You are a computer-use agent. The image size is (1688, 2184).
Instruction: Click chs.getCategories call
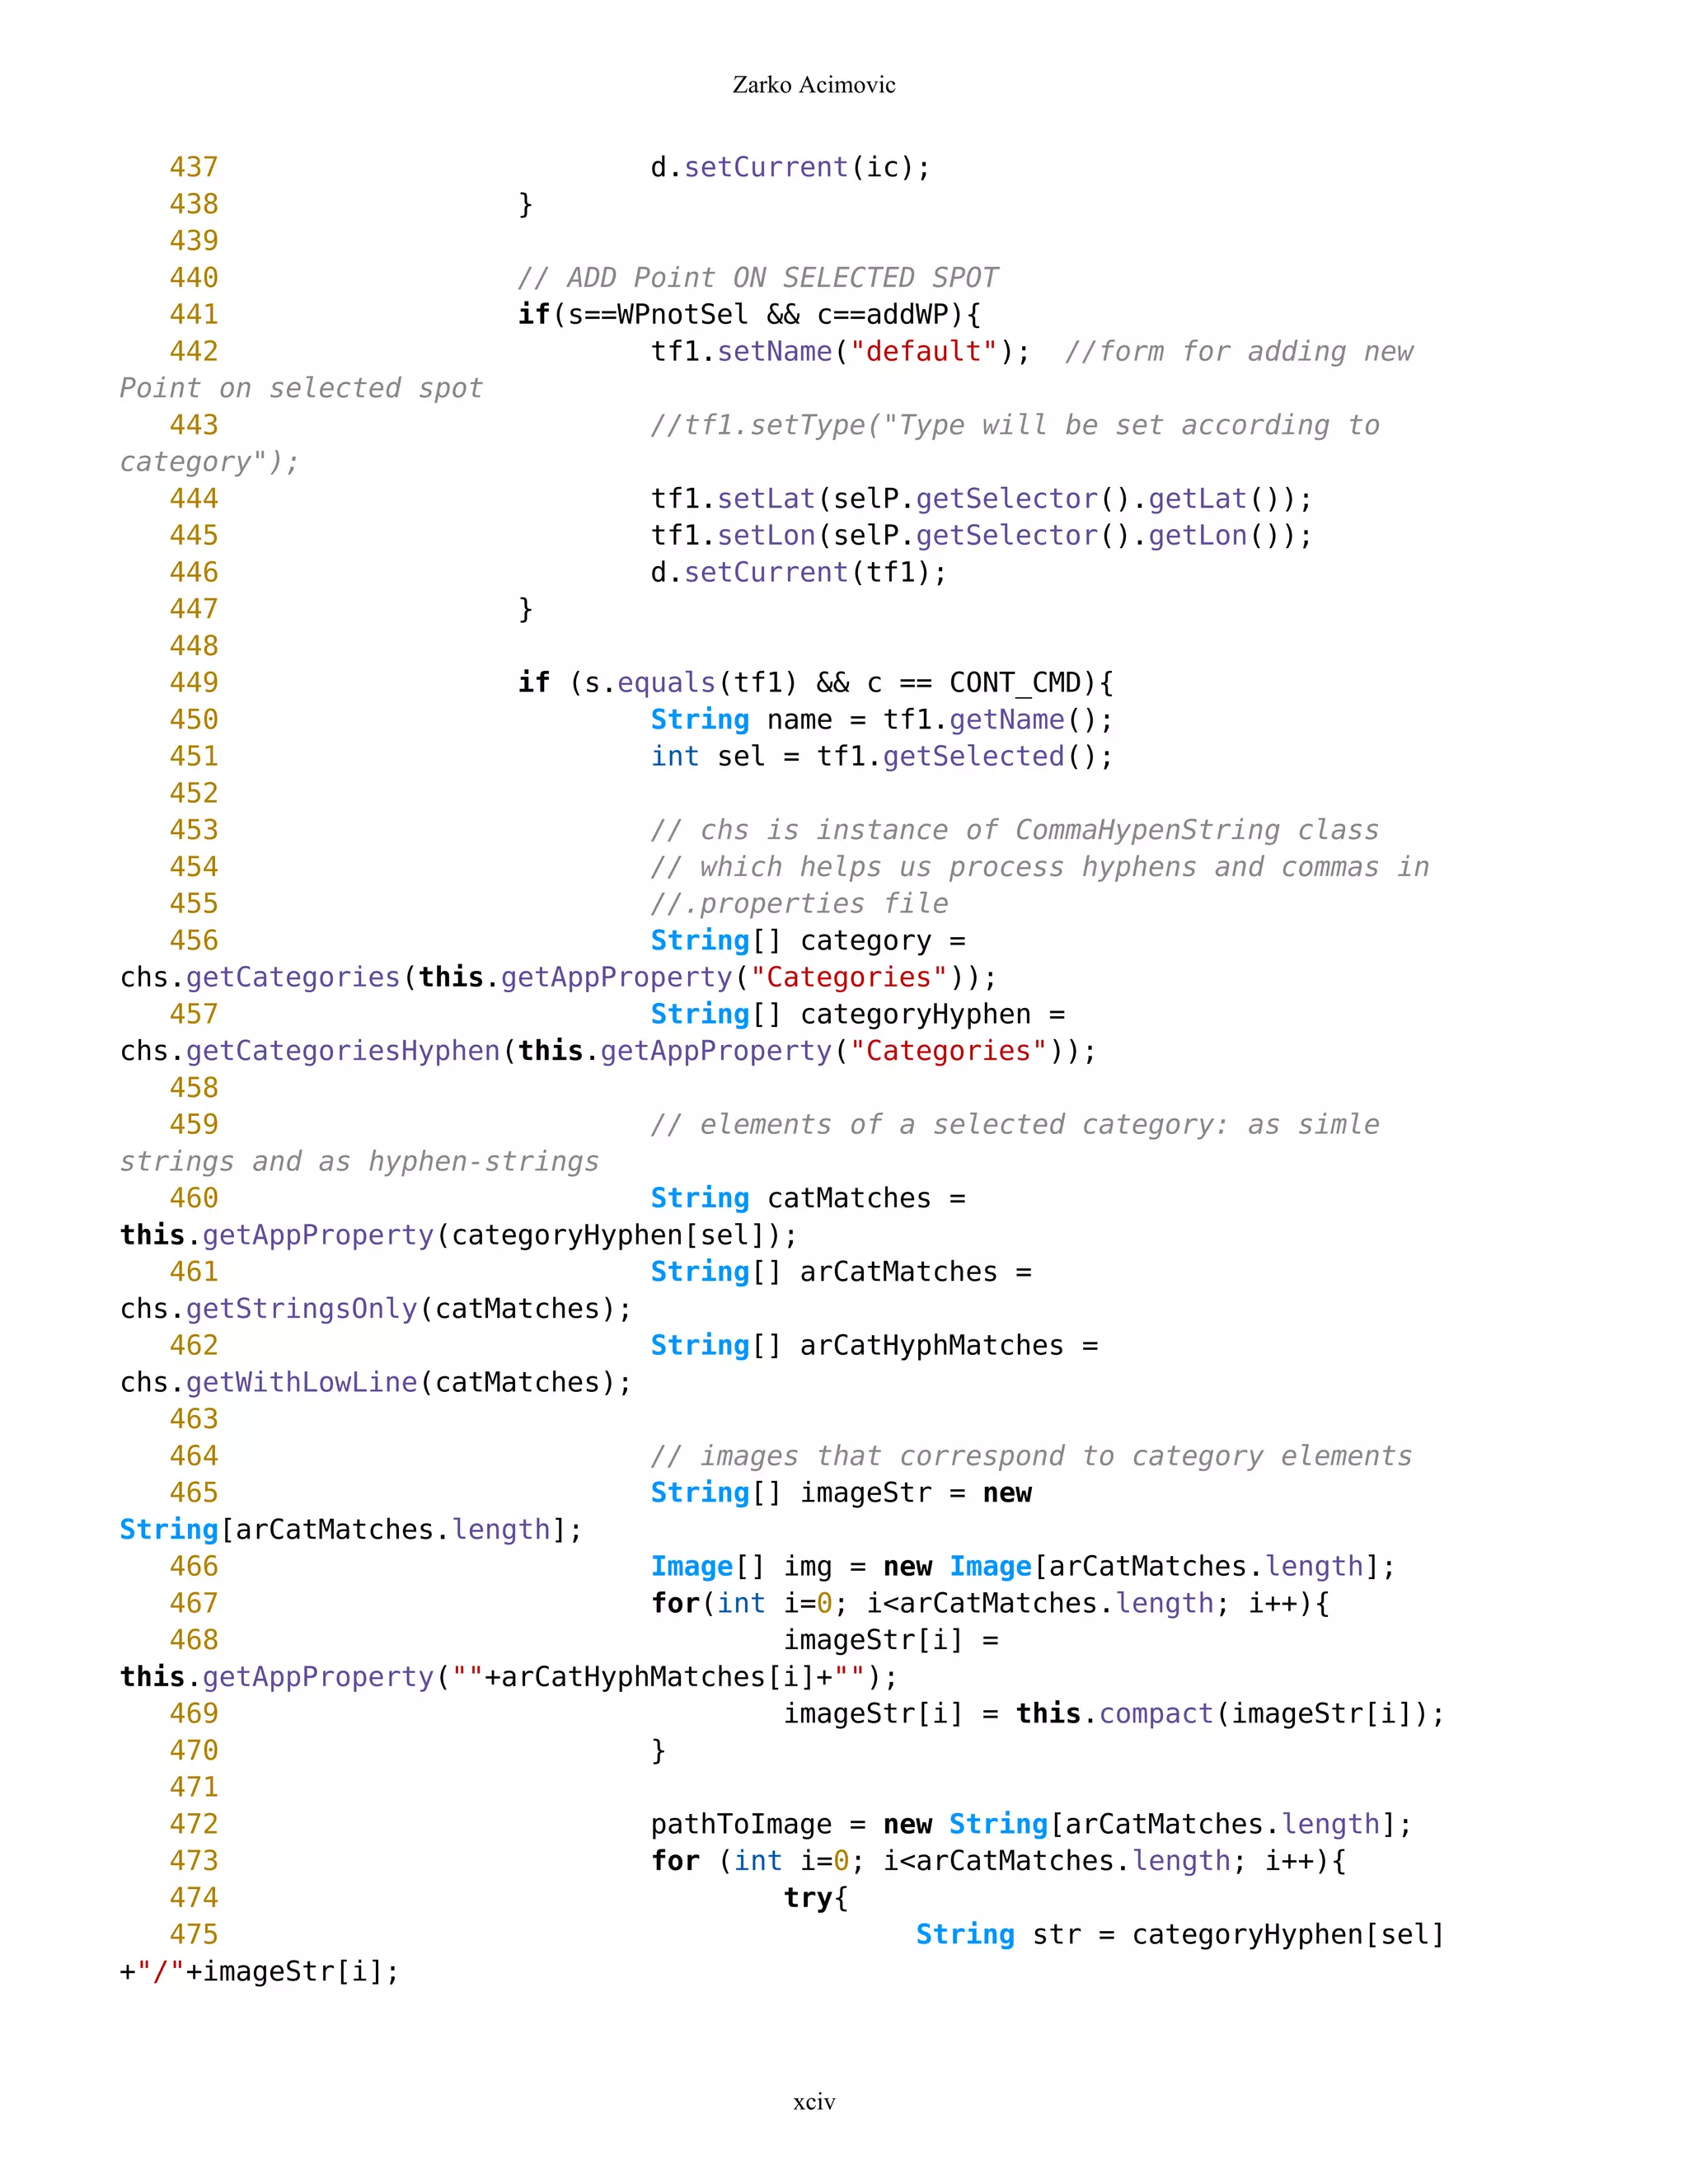(x=558, y=977)
